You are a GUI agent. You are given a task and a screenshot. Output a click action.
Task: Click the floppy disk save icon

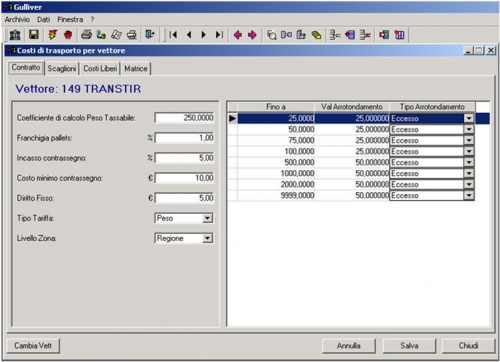point(34,35)
